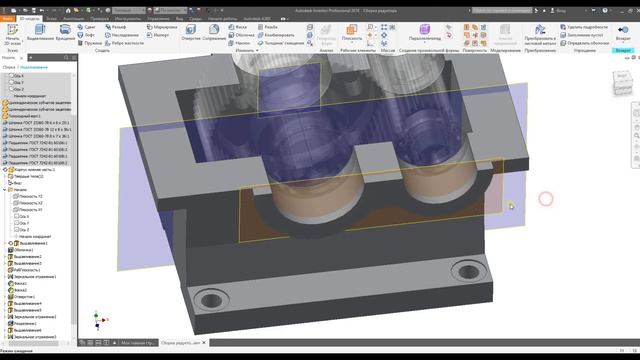Image resolution: width=640 pixels, height=360 pixels.
Task: Switch to the Инструменты ribbon tab
Action: pyautogui.click(x=127, y=18)
